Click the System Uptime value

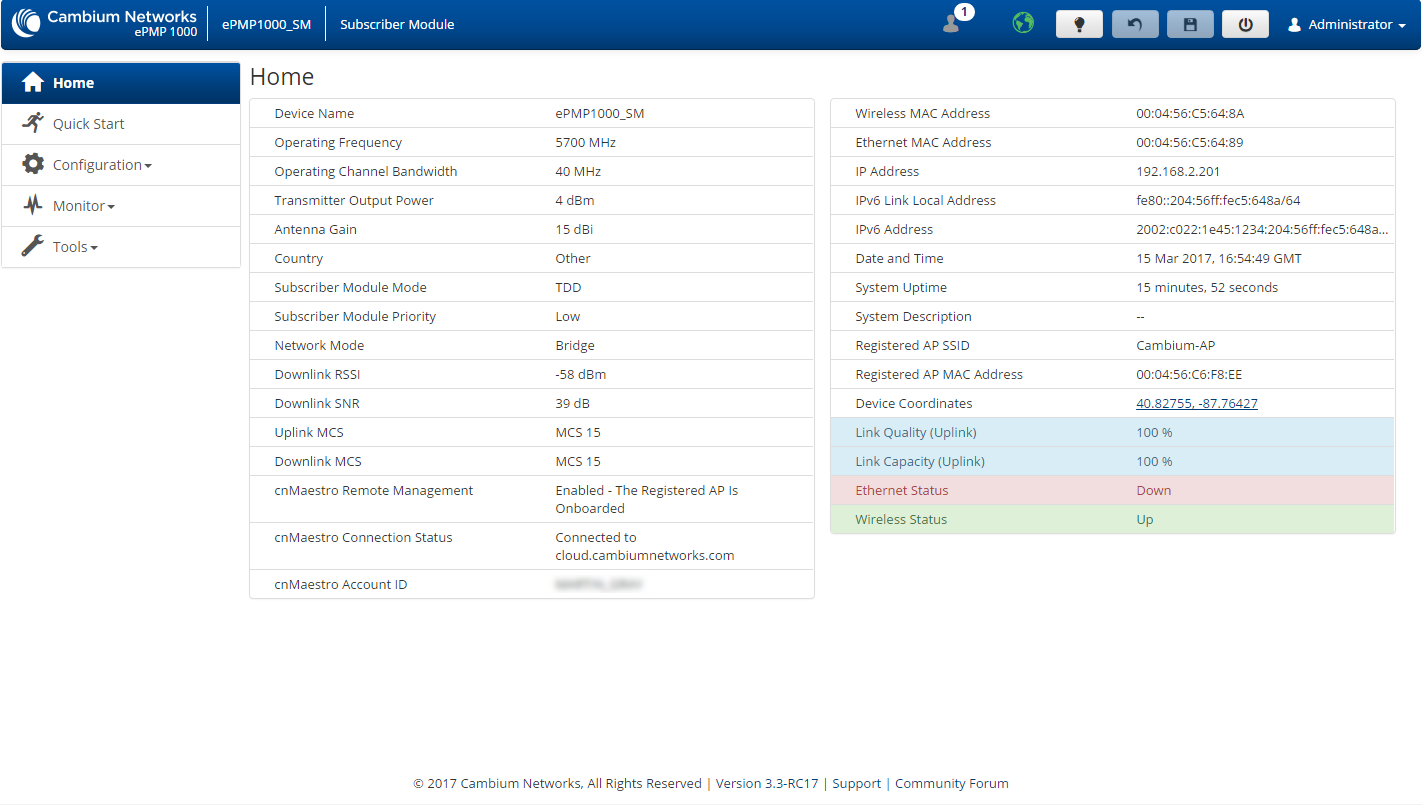tap(1207, 287)
